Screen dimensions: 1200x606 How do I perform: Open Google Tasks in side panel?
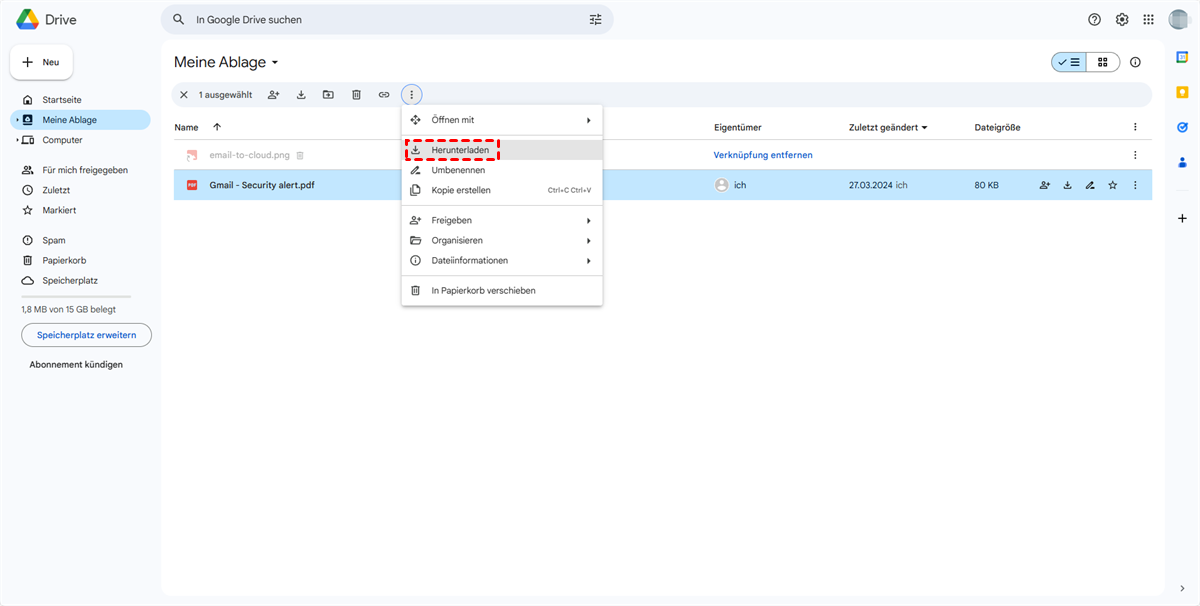pyautogui.click(x=1182, y=127)
